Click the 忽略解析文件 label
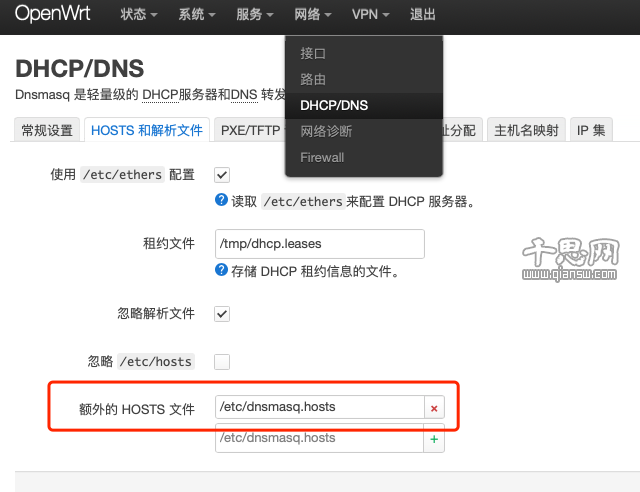The height and width of the screenshot is (492, 640). coord(156,313)
